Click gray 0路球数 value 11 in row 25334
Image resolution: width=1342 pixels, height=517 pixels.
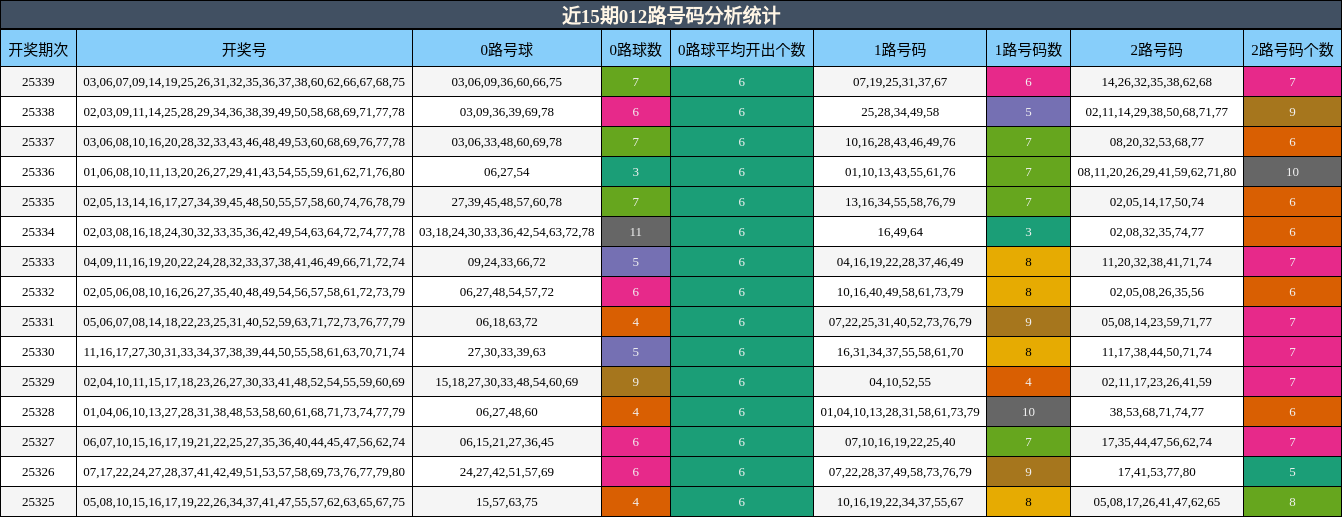click(636, 232)
